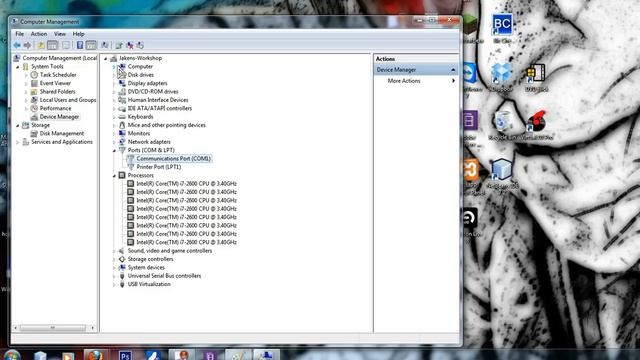Select Communications Port (COM1)
The width and height of the screenshot is (640, 360).
pyautogui.click(x=173, y=158)
